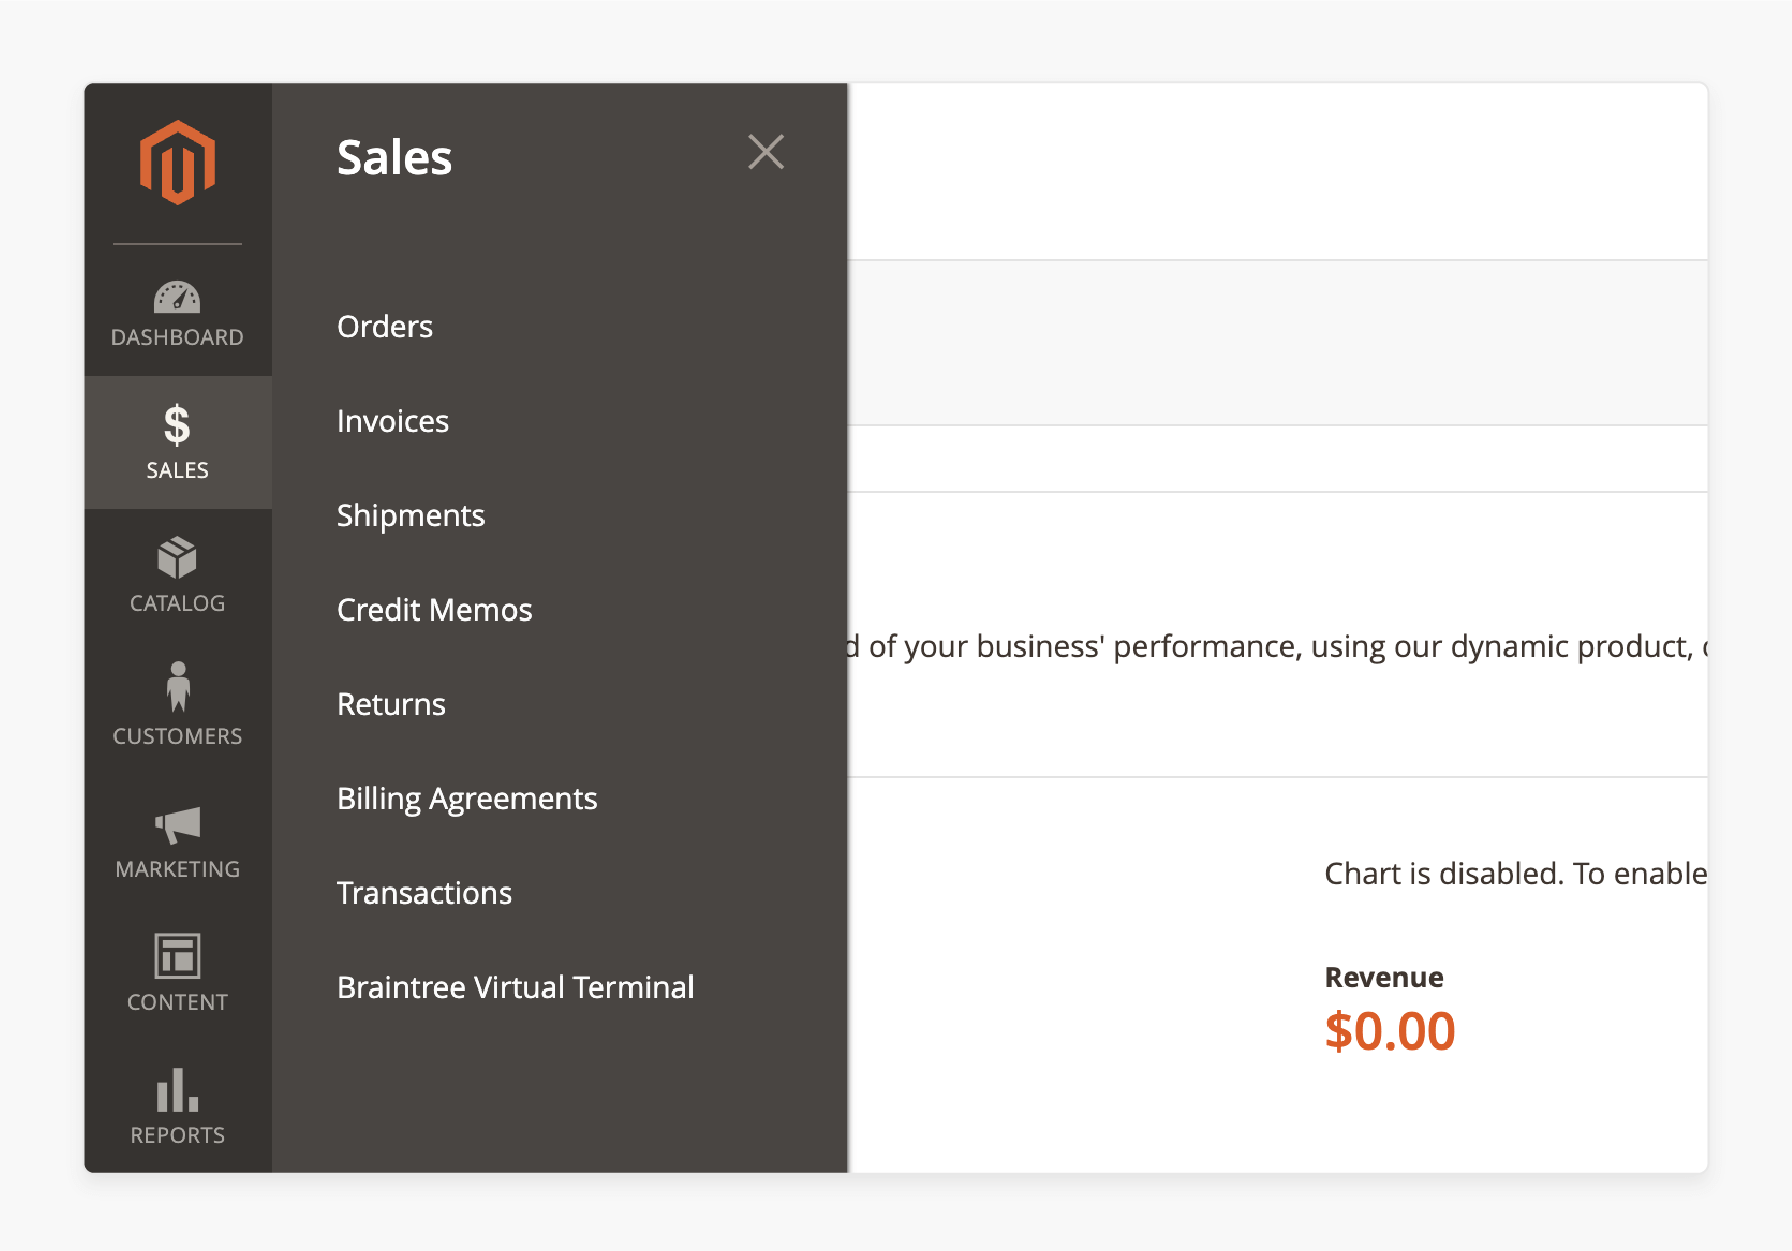This screenshot has width=1792, height=1251.
Task: Open the Customers person icon
Action: click(178, 687)
